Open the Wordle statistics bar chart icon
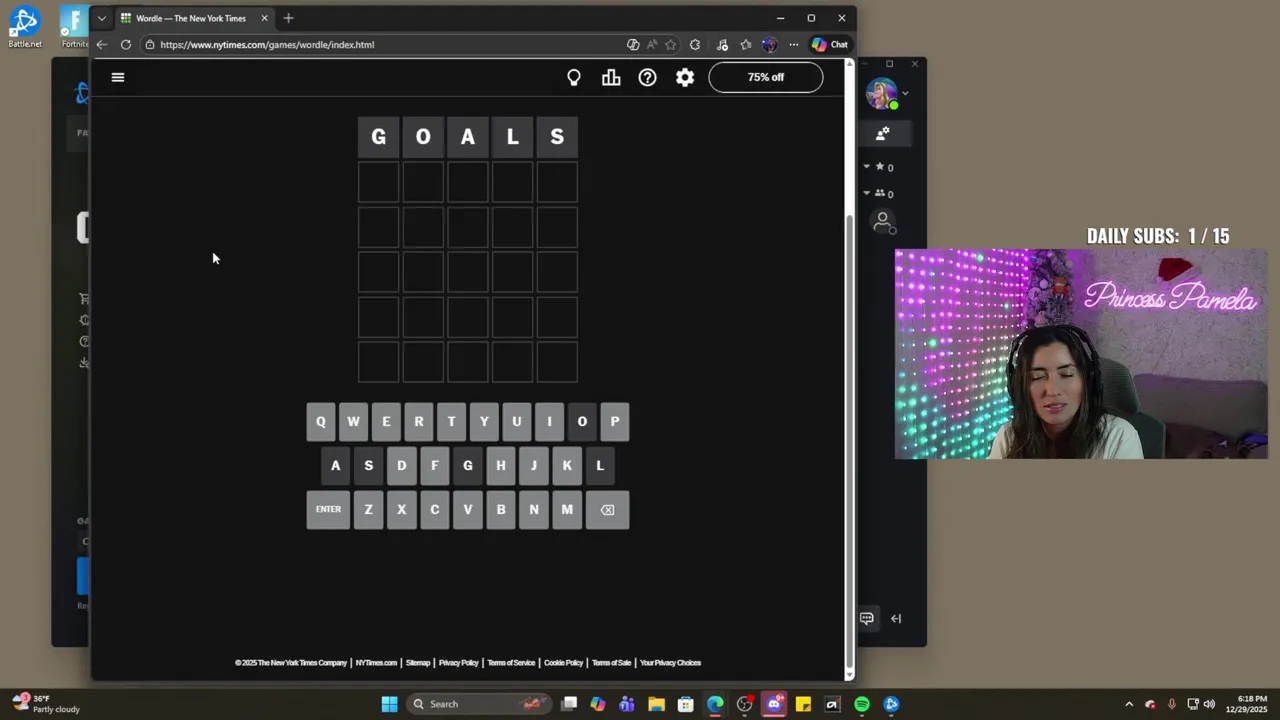 [611, 77]
